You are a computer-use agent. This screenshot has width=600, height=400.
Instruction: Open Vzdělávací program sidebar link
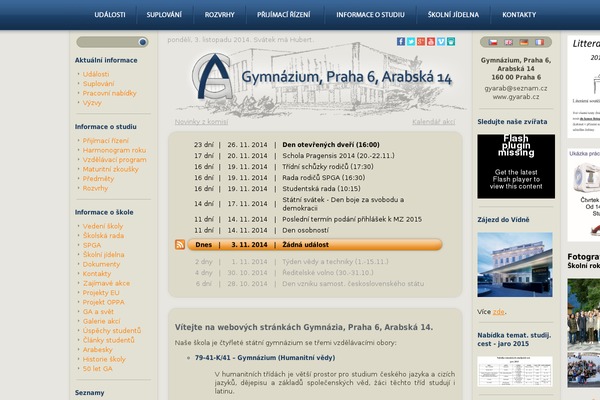[x=114, y=160]
